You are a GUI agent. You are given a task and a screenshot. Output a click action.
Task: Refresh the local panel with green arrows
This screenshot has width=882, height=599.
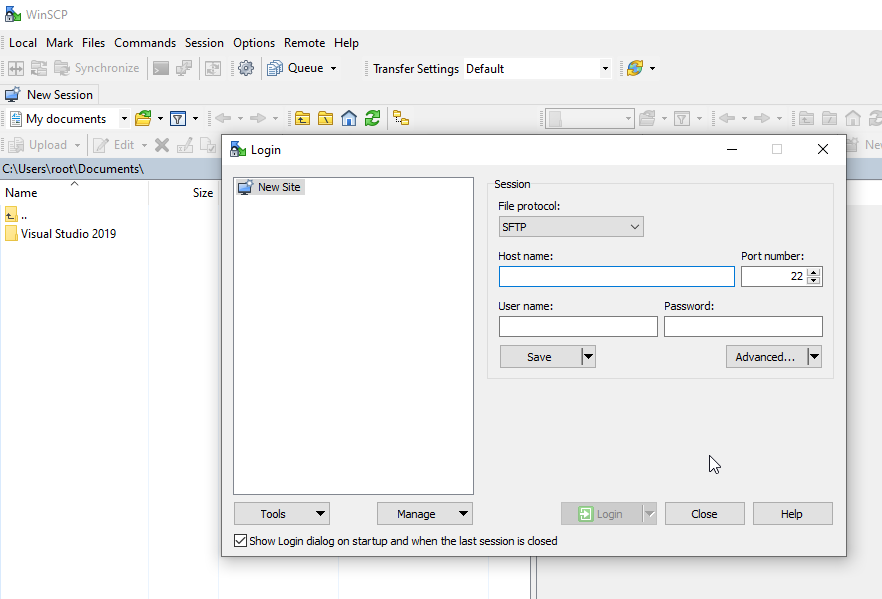(x=372, y=119)
